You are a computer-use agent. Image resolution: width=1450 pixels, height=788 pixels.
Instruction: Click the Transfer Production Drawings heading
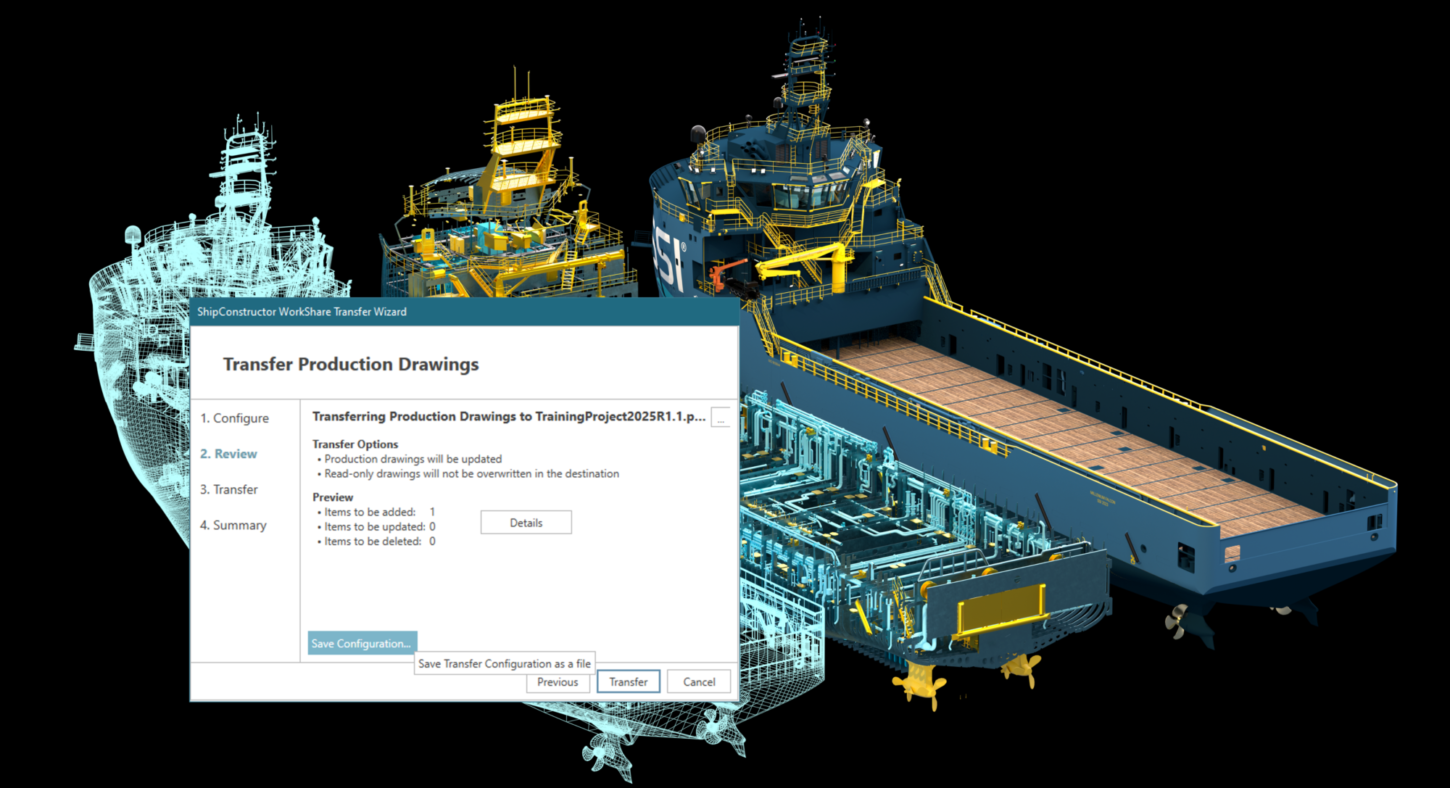pos(351,365)
